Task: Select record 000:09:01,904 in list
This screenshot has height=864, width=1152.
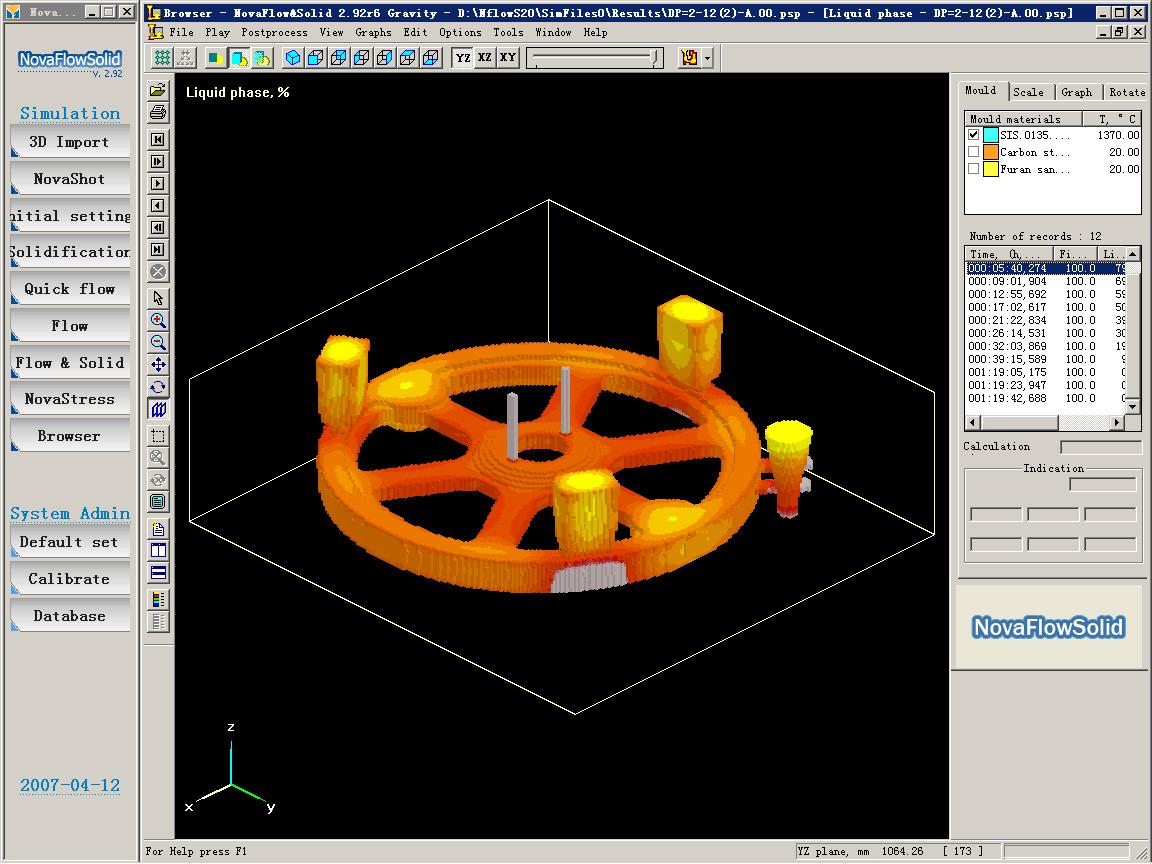Action: coord(1045,281)
